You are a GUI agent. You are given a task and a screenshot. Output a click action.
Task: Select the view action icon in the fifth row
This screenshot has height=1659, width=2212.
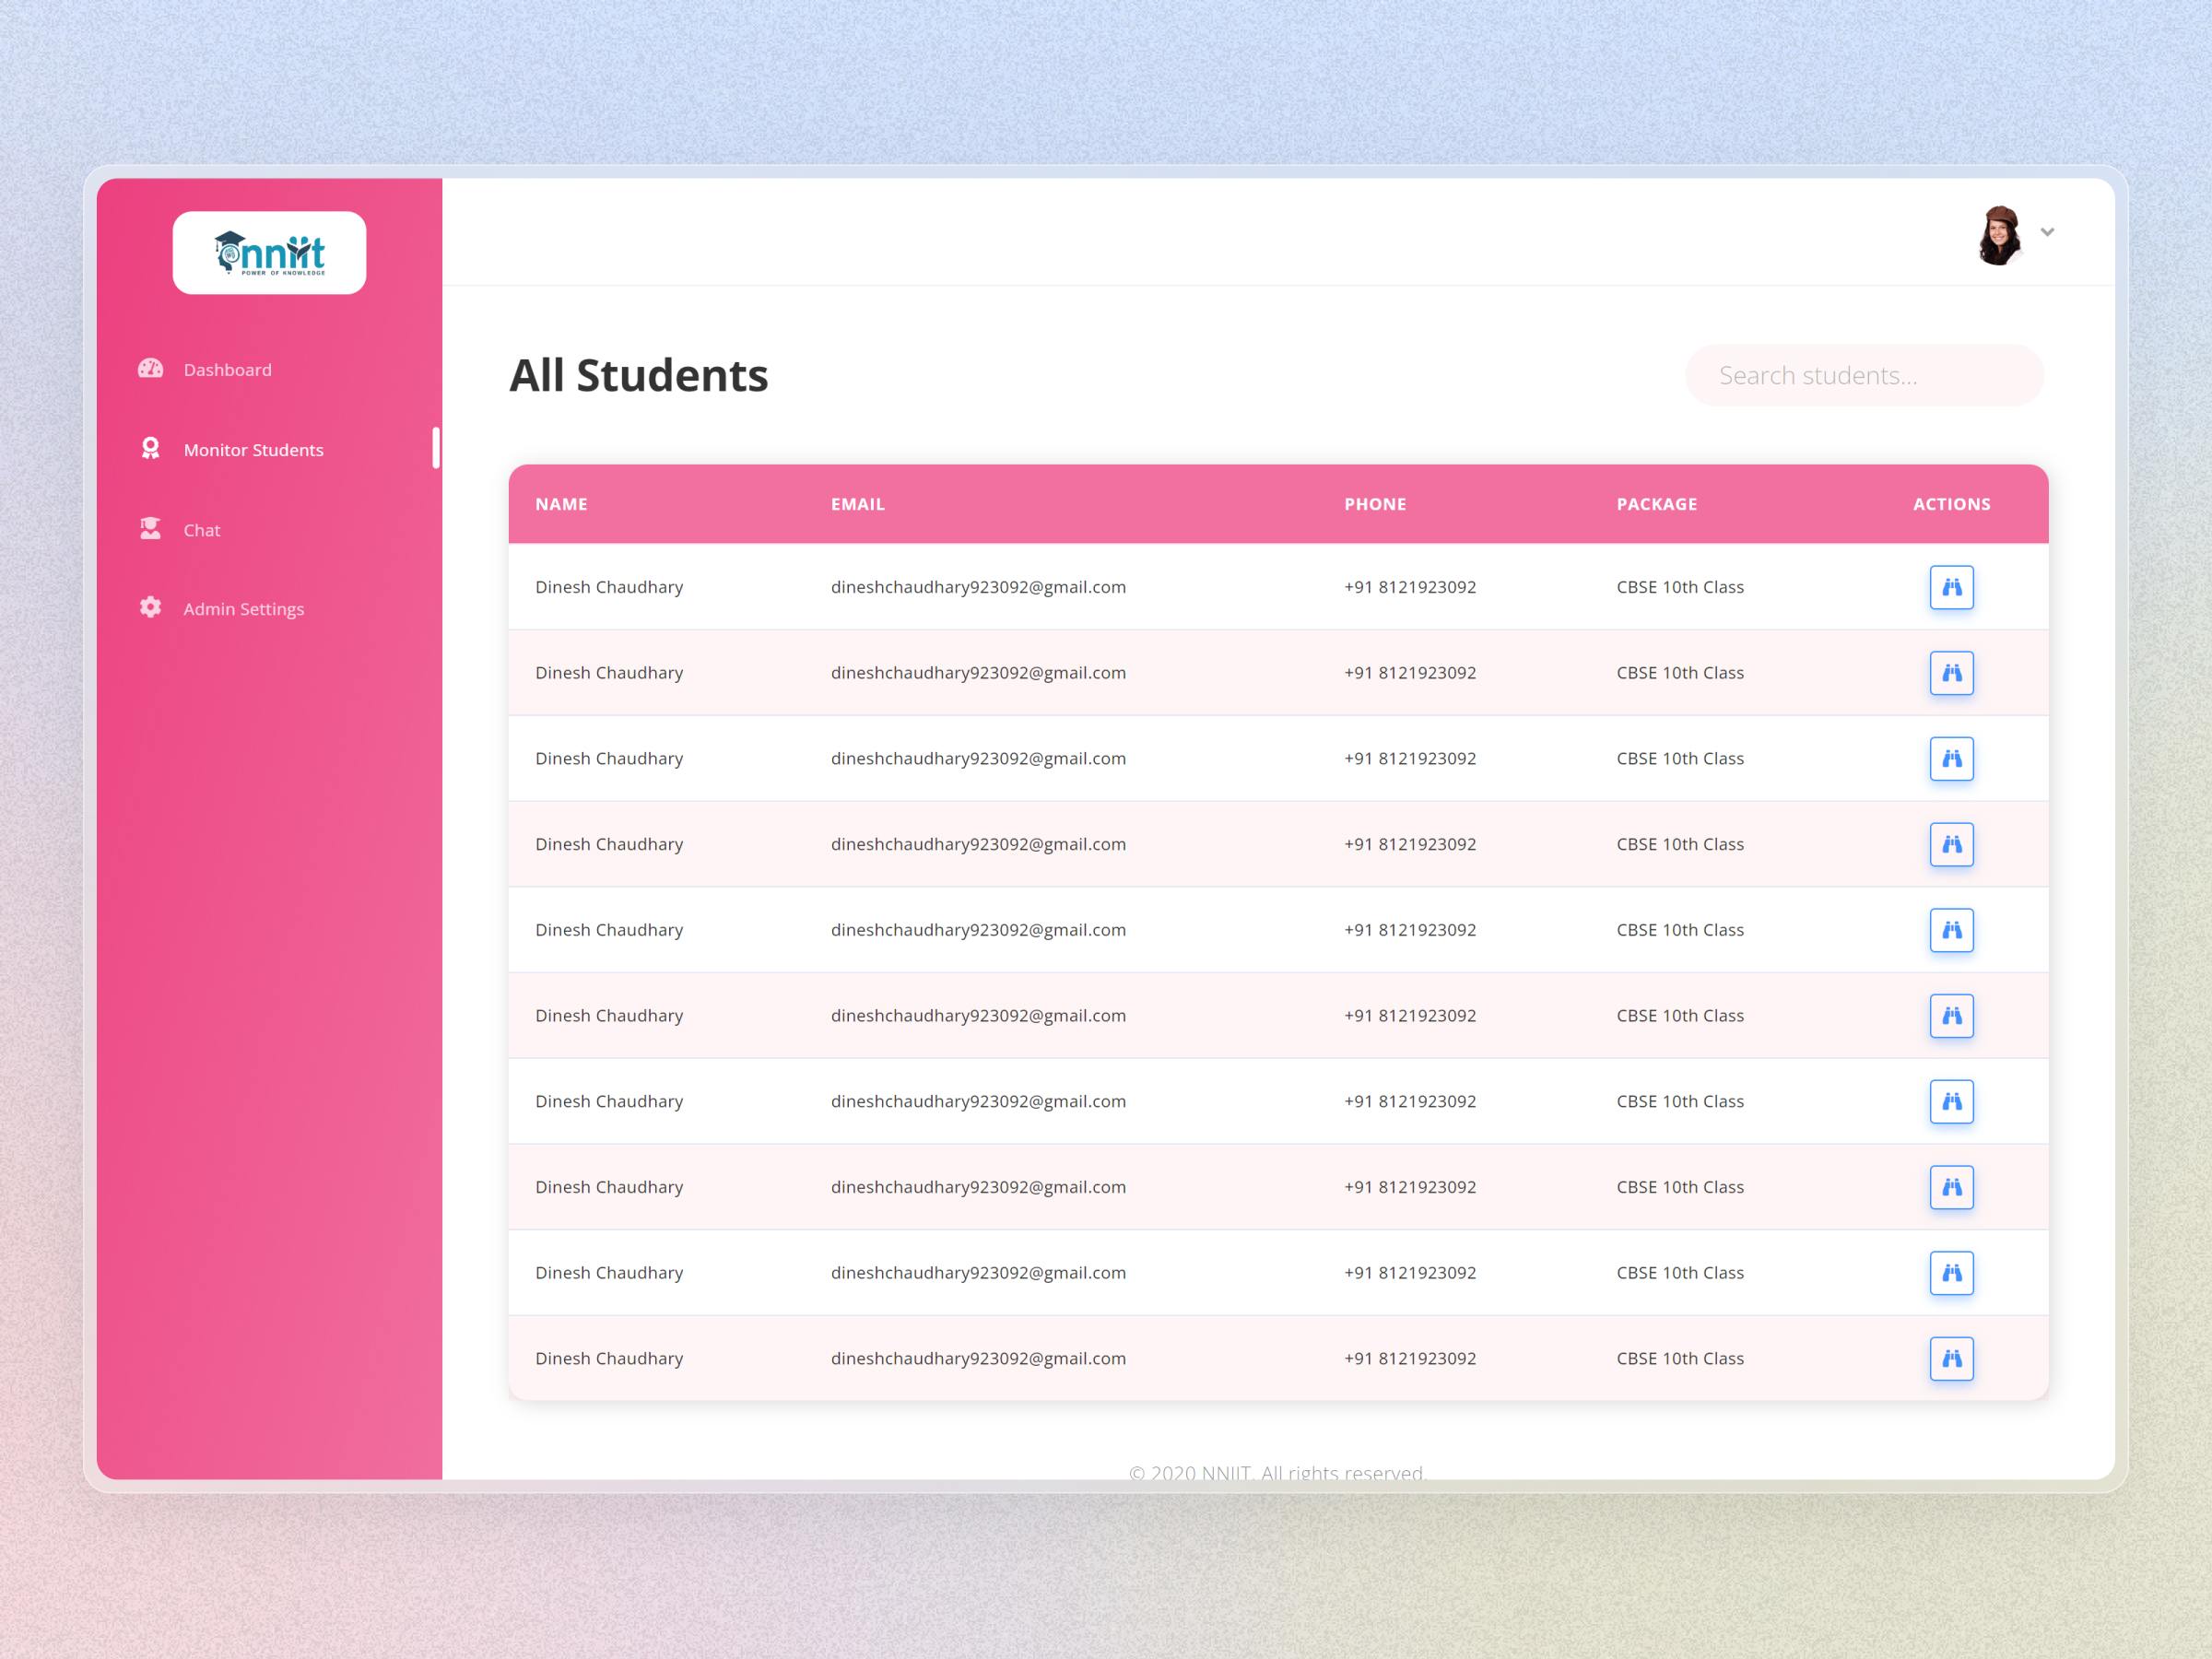[x=1951, y=930]
